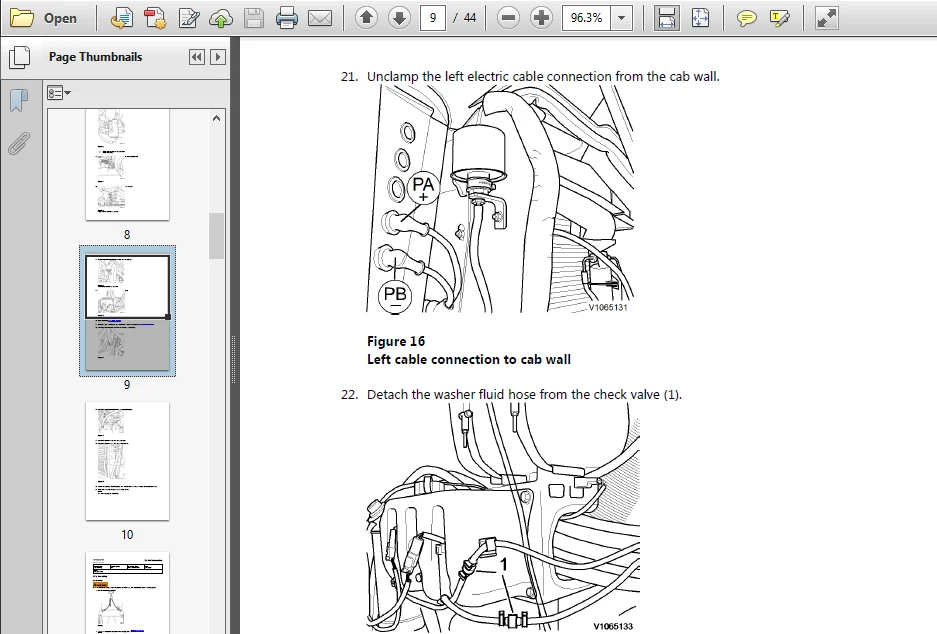Click the fit width scrolling mode icon
This screenshot has width=937, height=634.
pos(666,18)
